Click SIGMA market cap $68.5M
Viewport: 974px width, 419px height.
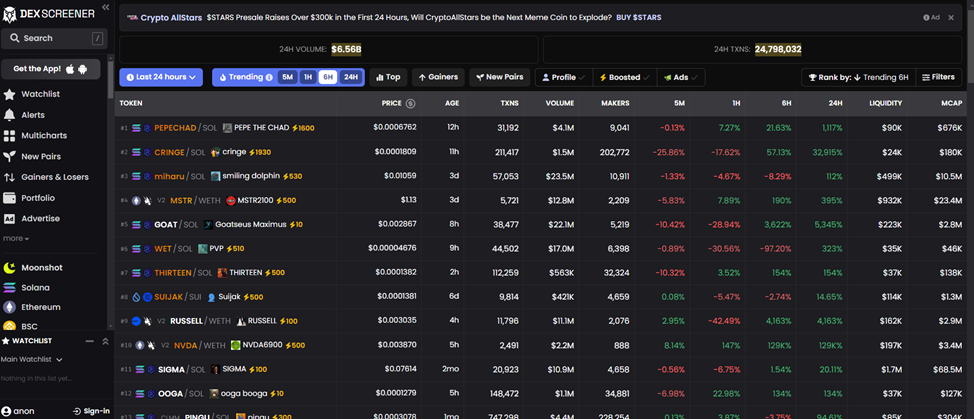coord(947,369)
